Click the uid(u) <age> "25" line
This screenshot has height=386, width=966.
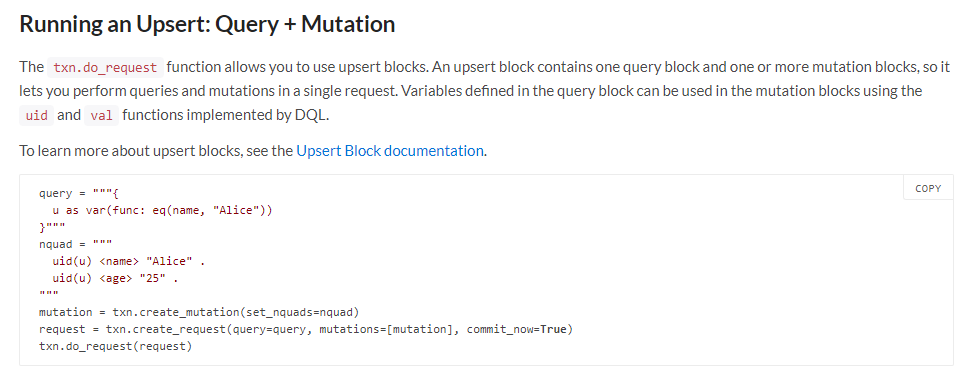(x=115, y=279)
